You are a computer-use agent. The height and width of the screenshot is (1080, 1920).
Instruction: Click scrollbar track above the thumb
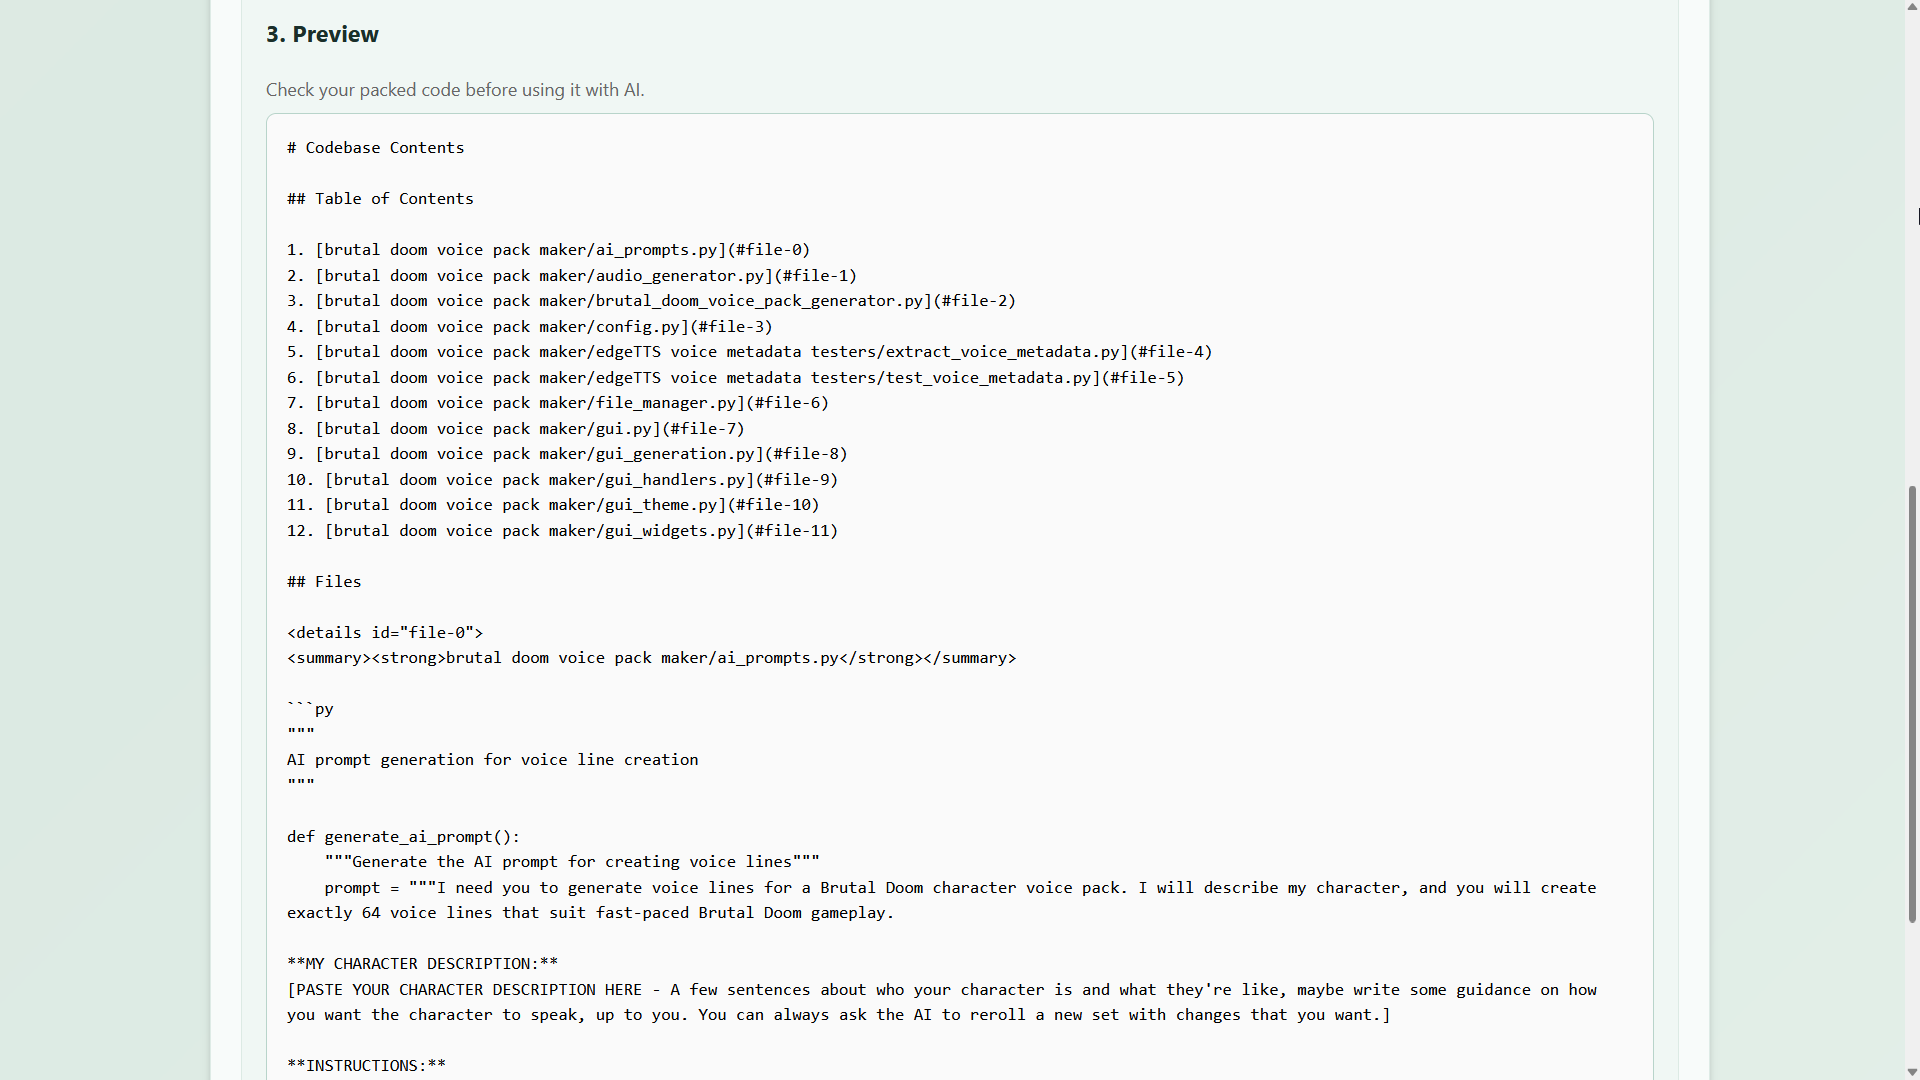click(1912, 250)
